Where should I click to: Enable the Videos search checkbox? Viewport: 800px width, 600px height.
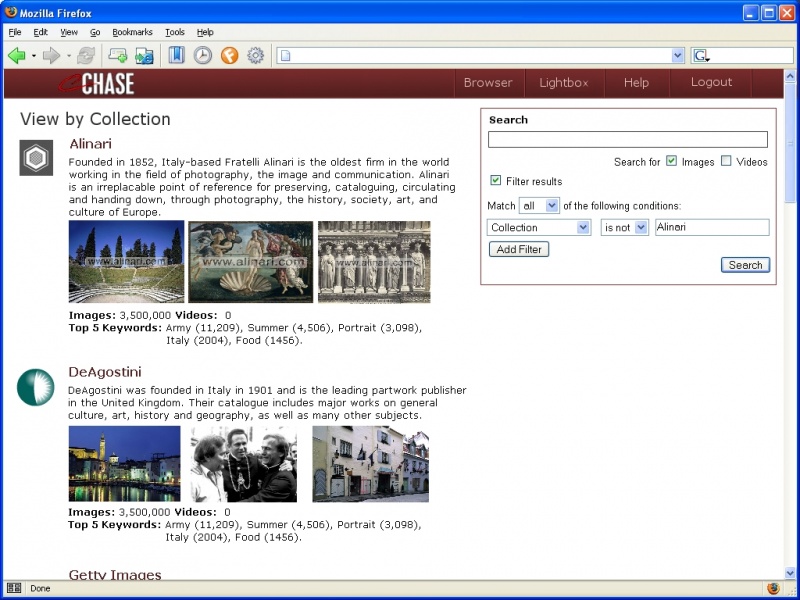[727, 161]
